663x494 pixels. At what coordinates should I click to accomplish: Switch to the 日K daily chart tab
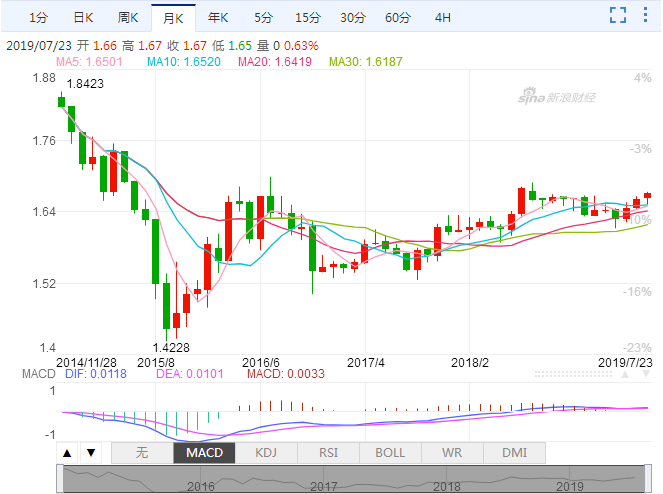(83, 18)
